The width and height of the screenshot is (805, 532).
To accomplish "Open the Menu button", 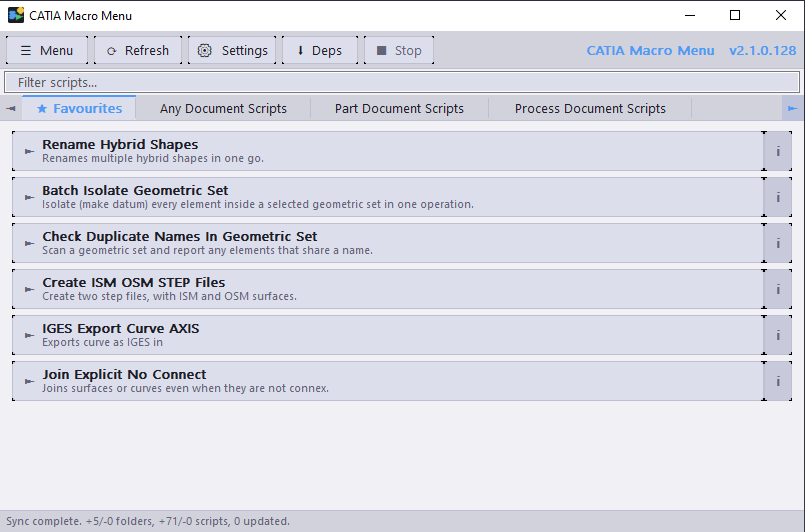I will 47,50.
